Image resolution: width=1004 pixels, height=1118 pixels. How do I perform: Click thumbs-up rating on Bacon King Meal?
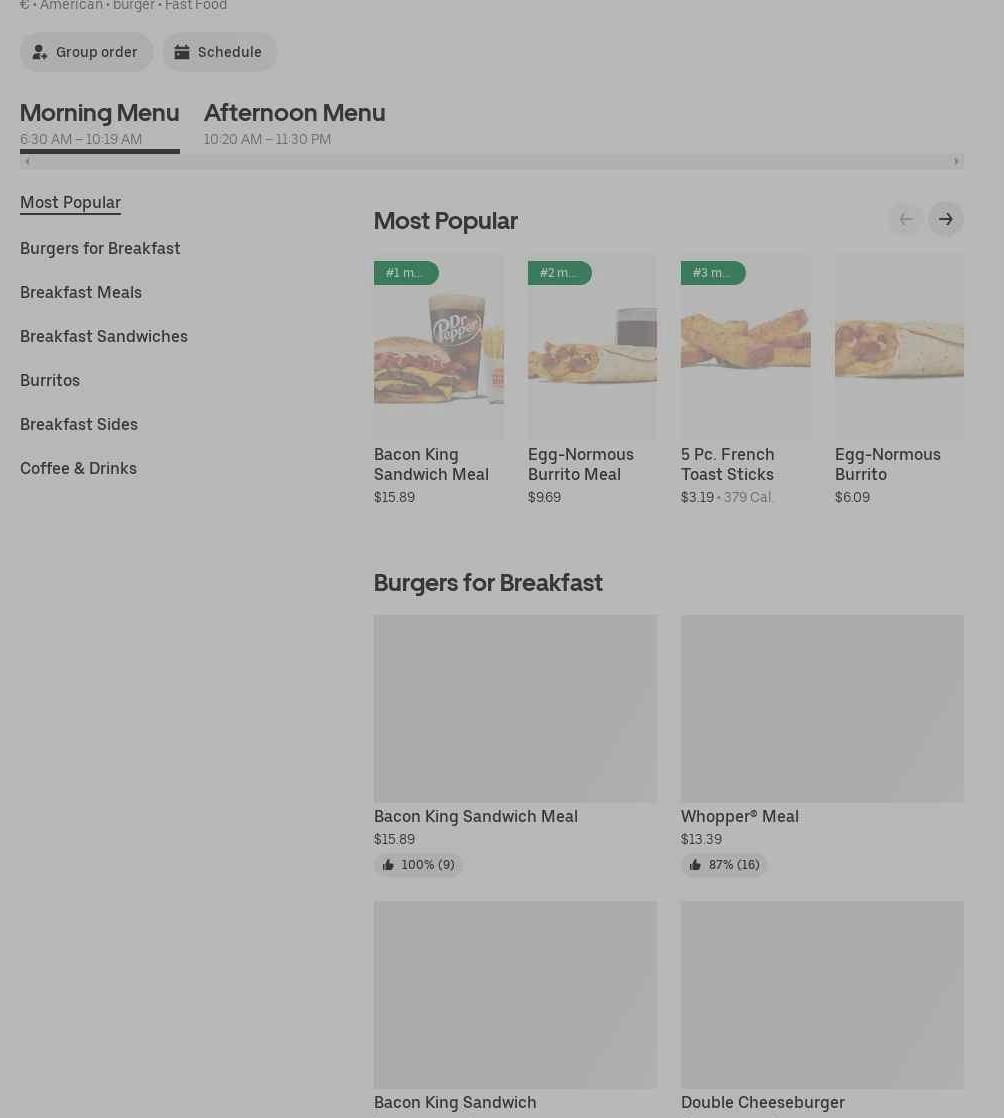point(388,865)
